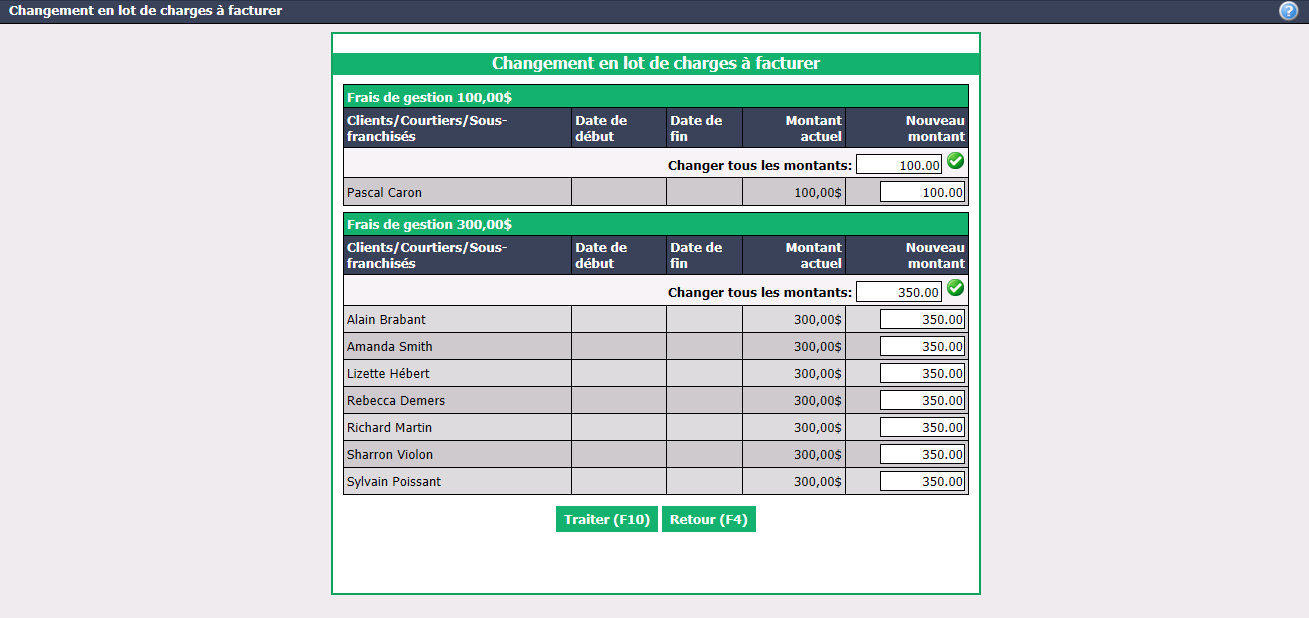Select the 350.00 'Changer tous les montants' field
Image resolution: width=1309 pixels, height=618 pixels.
899,292
